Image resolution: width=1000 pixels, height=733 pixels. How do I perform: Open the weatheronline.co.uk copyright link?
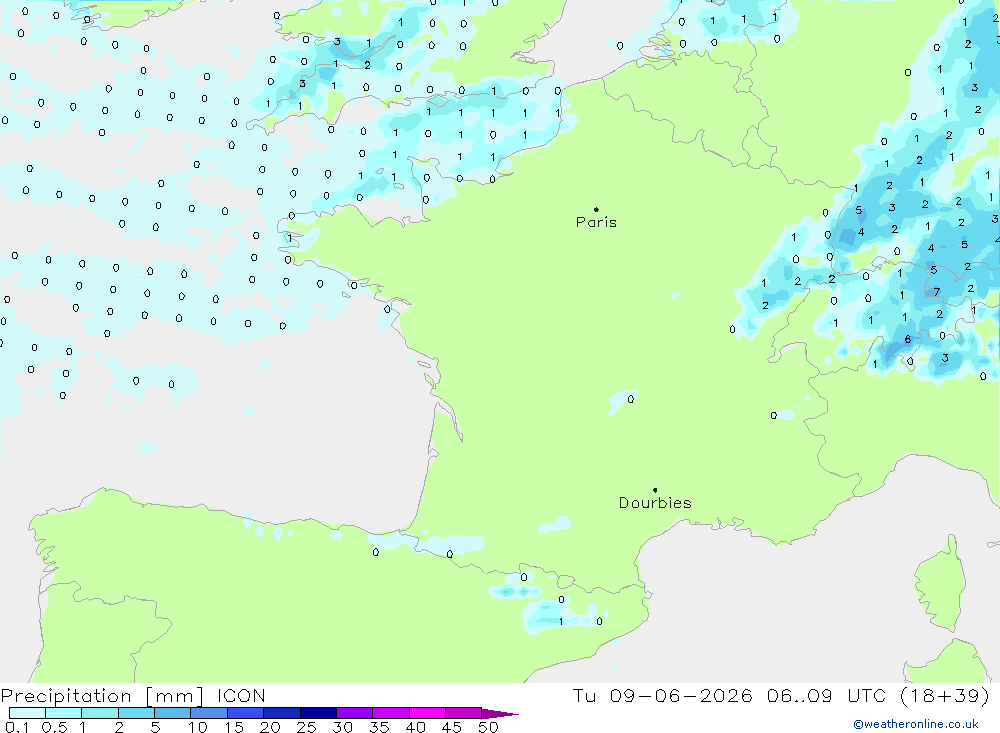(916, 724)
